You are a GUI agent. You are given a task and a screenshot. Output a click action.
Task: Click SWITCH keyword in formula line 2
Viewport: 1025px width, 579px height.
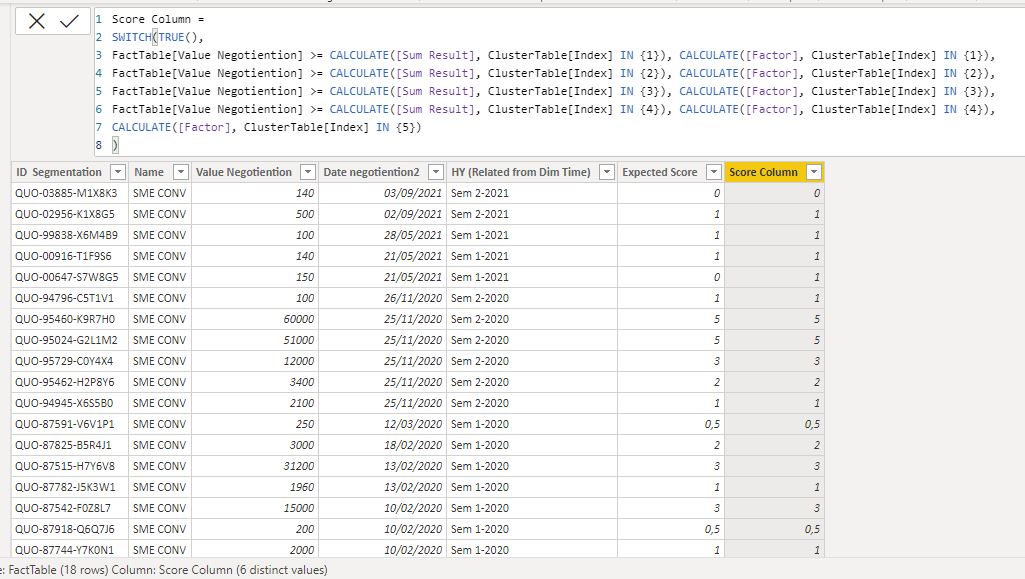pos(131,37)
